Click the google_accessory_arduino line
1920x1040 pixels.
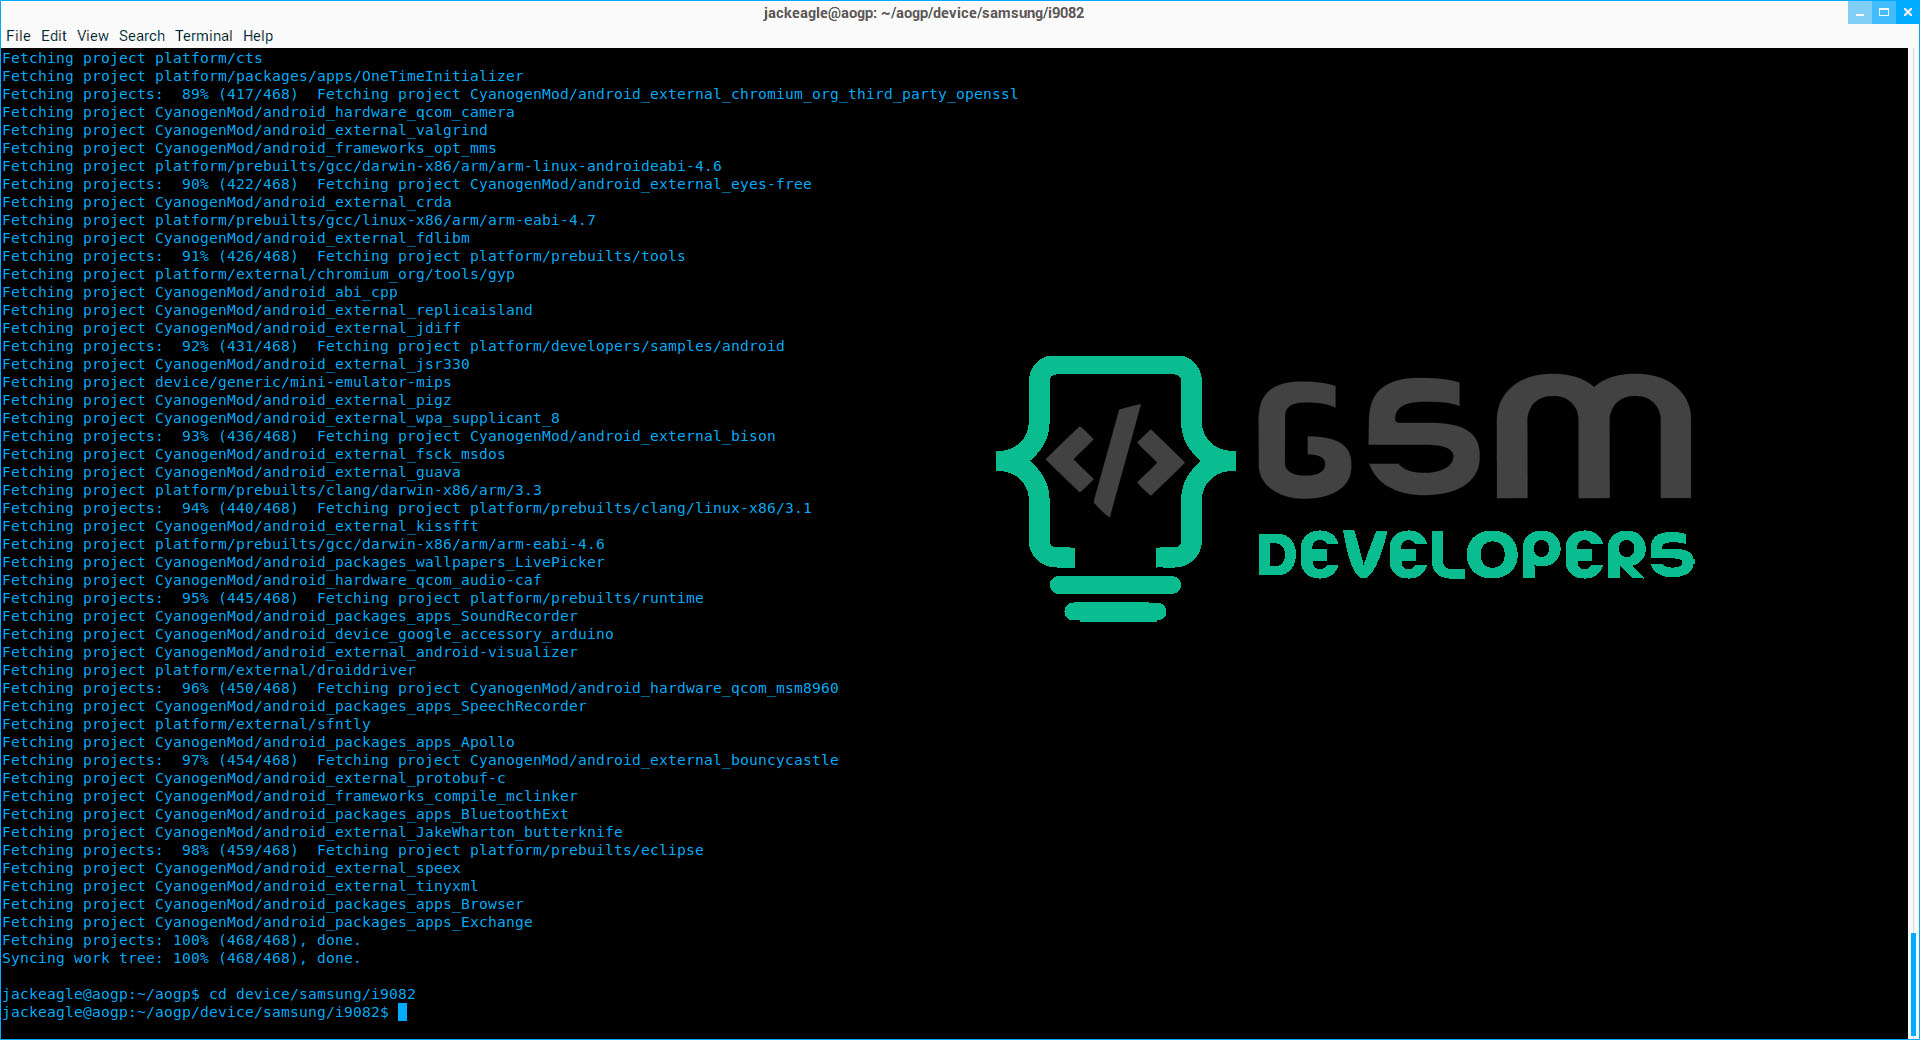coord(308,635)
